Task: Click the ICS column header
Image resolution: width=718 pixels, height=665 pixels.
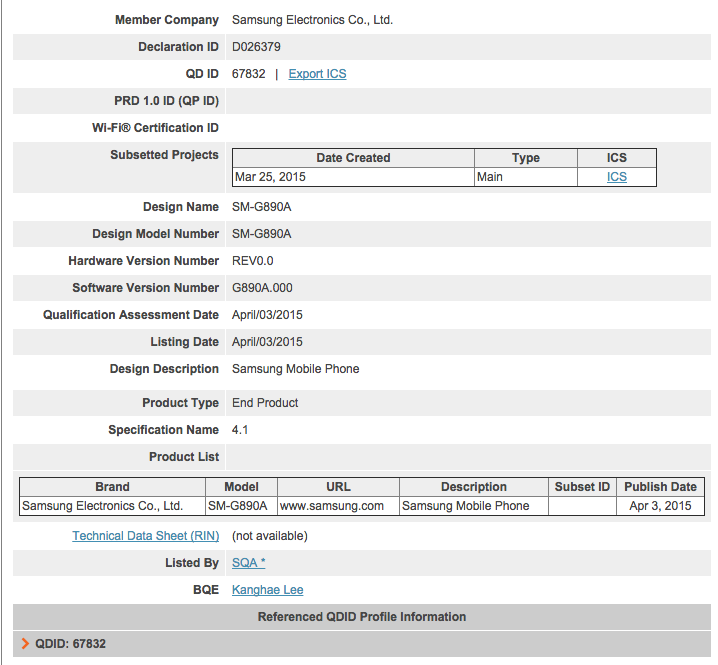Action: [x=617, y=158]
